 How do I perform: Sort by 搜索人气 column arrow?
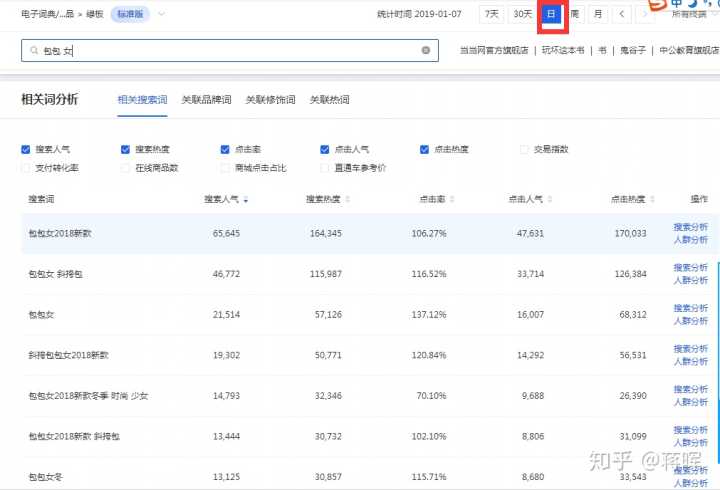[246, 200]
